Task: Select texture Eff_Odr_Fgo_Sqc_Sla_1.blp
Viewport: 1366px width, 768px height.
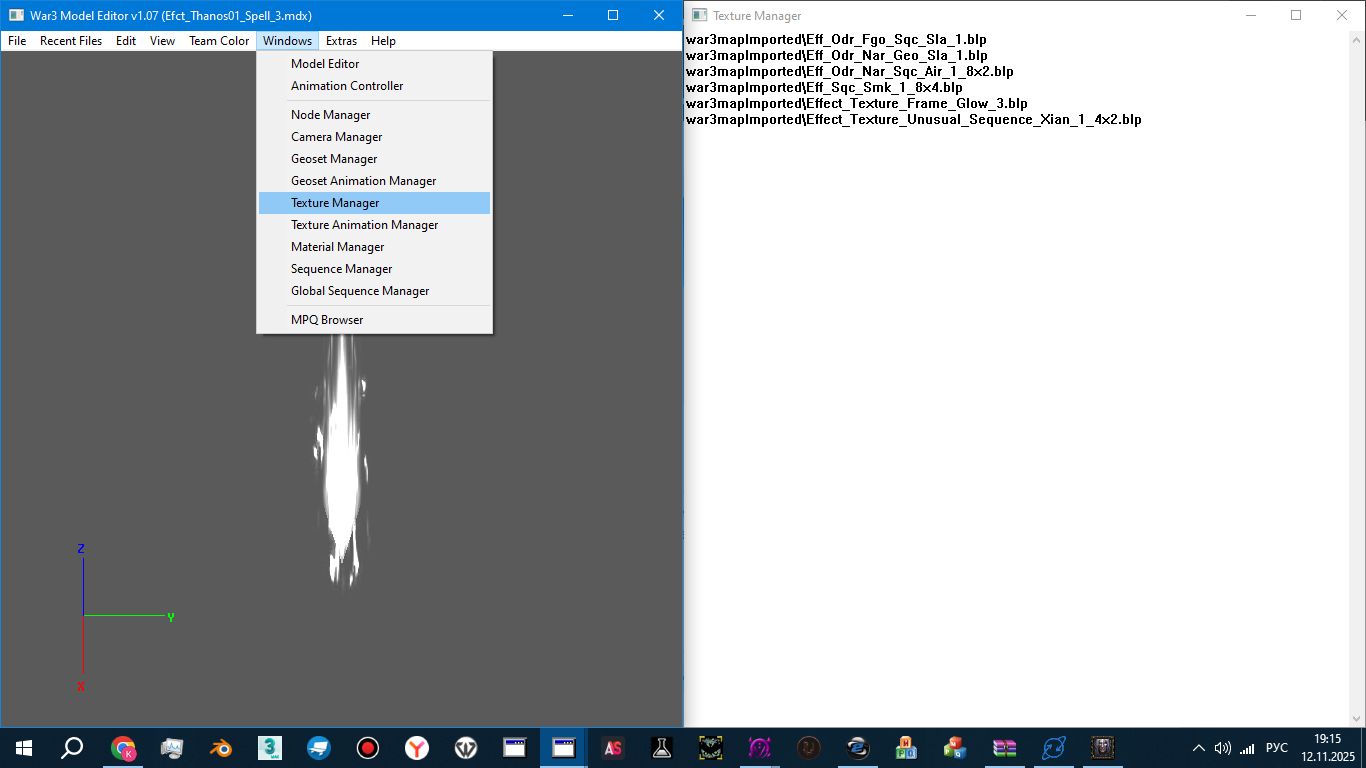Action: [x=836, y=40]
